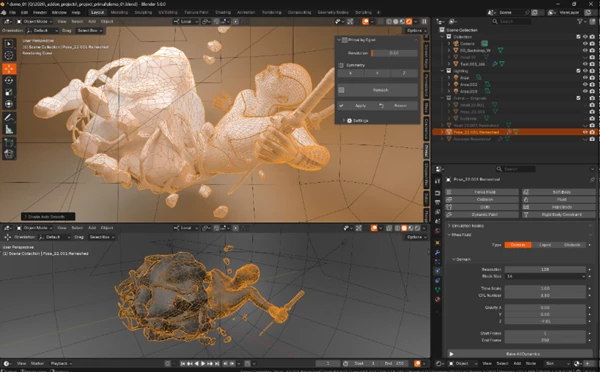Hide the Camera object in outliner
Viewport: 600px width, 372px height.
tap(585, 44)
